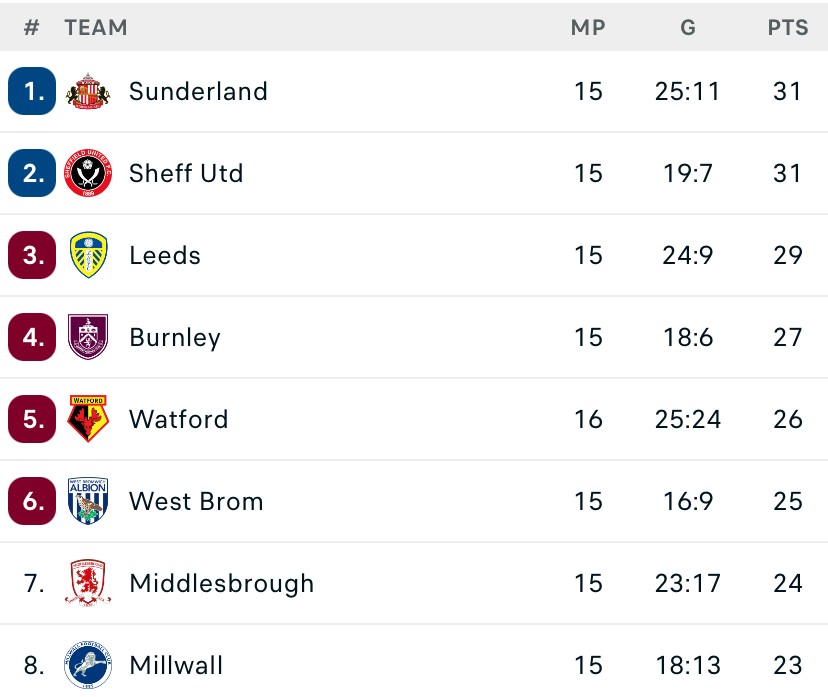Click the West Brom Albion crest
Screen dimensions: 828x697
pos(88,501)
